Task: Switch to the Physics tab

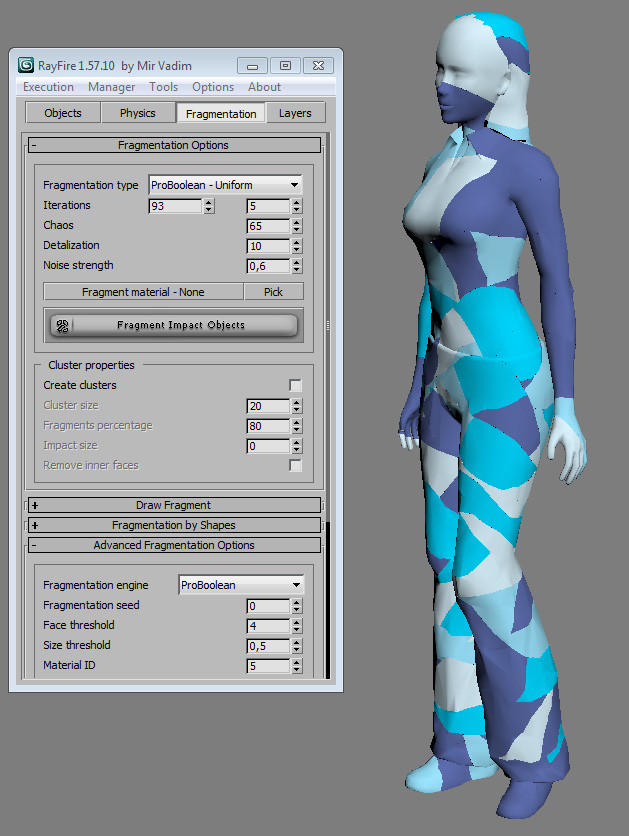Action: [138, 113]
